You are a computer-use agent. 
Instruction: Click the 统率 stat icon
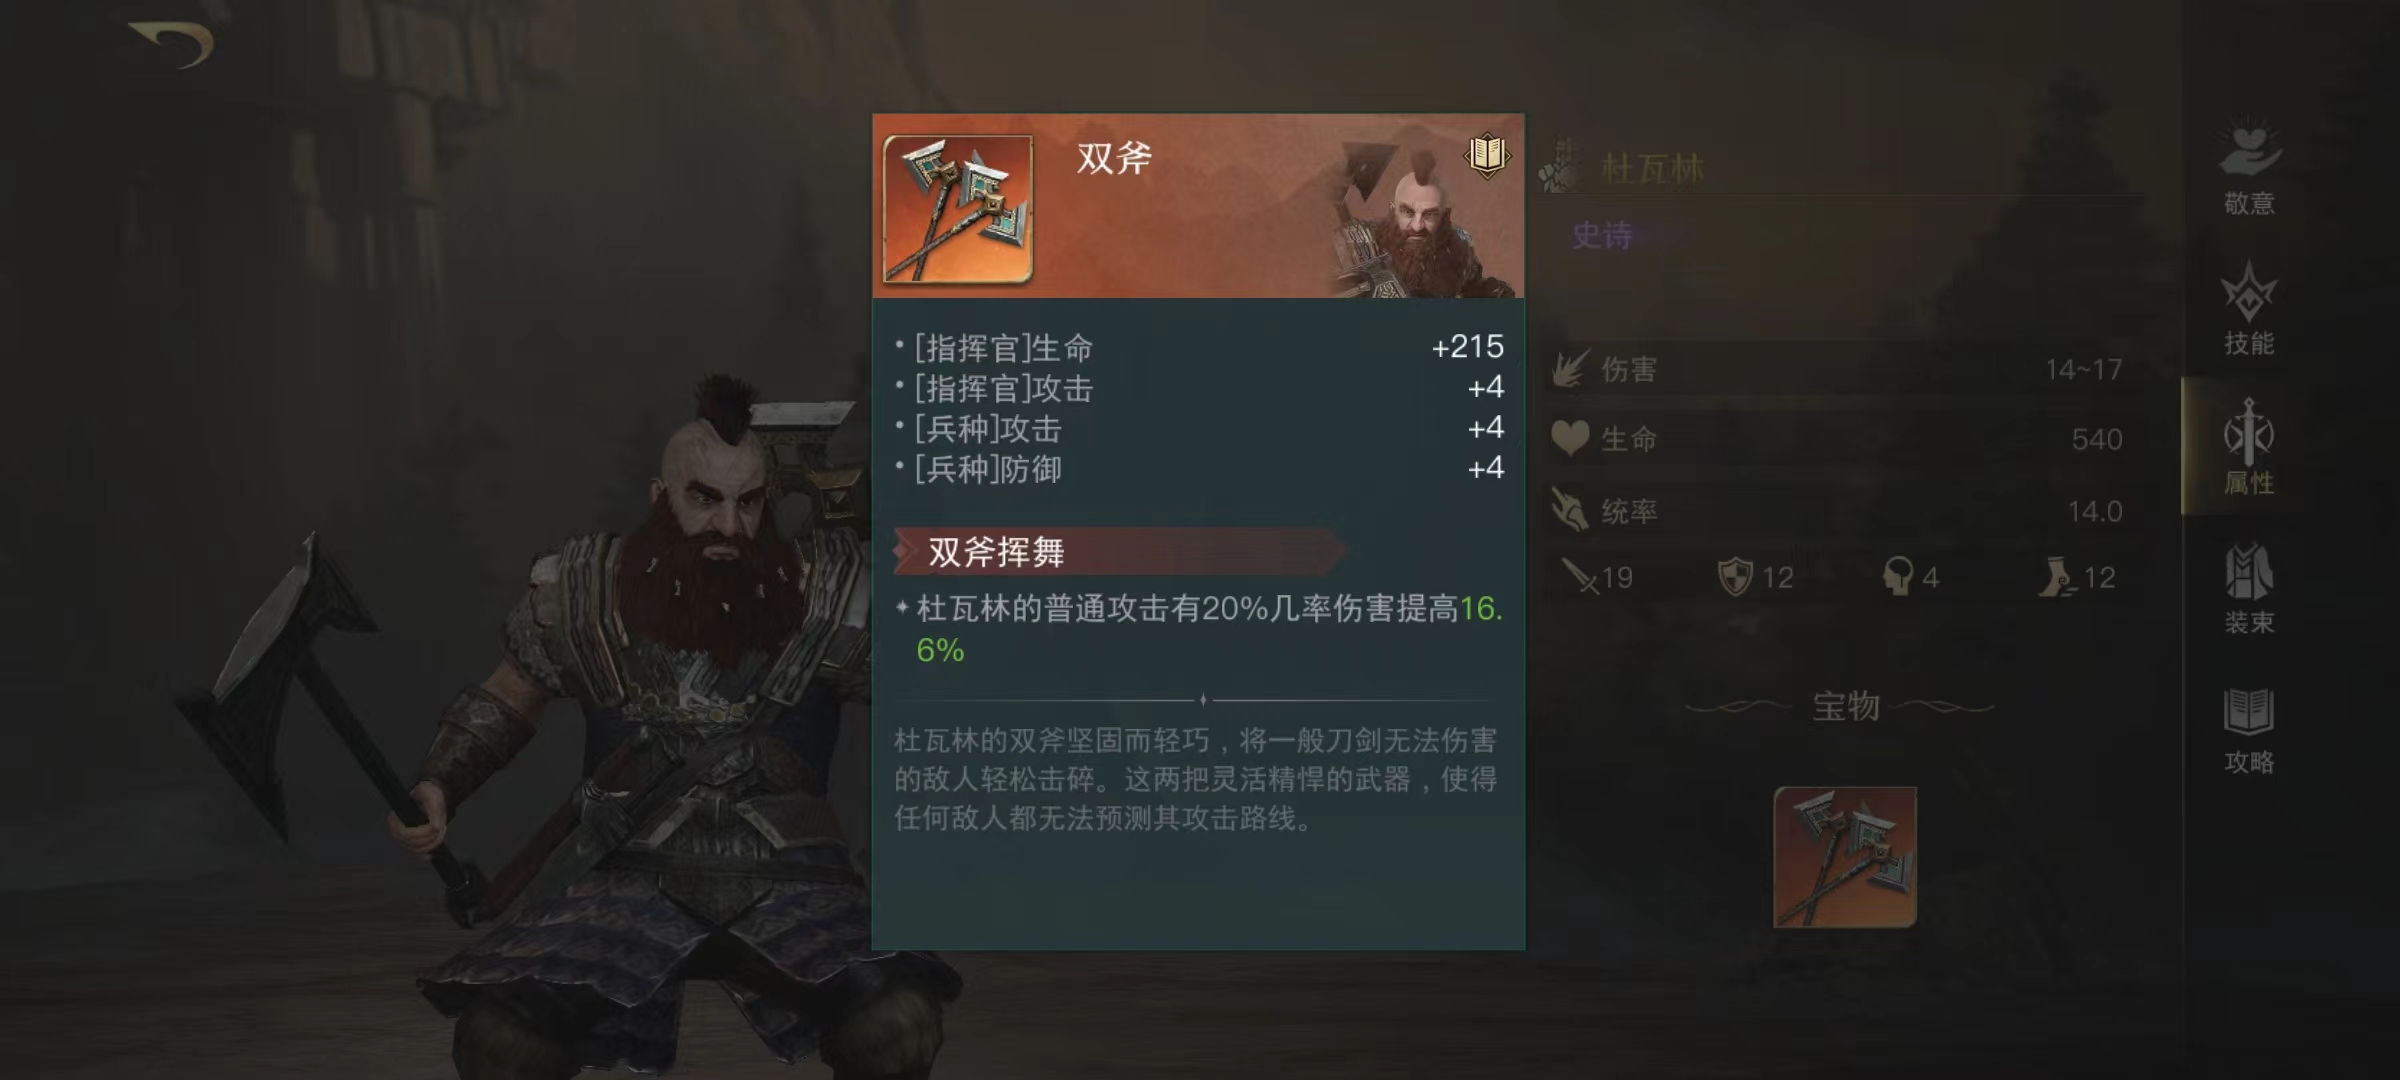pos(1570,510)
